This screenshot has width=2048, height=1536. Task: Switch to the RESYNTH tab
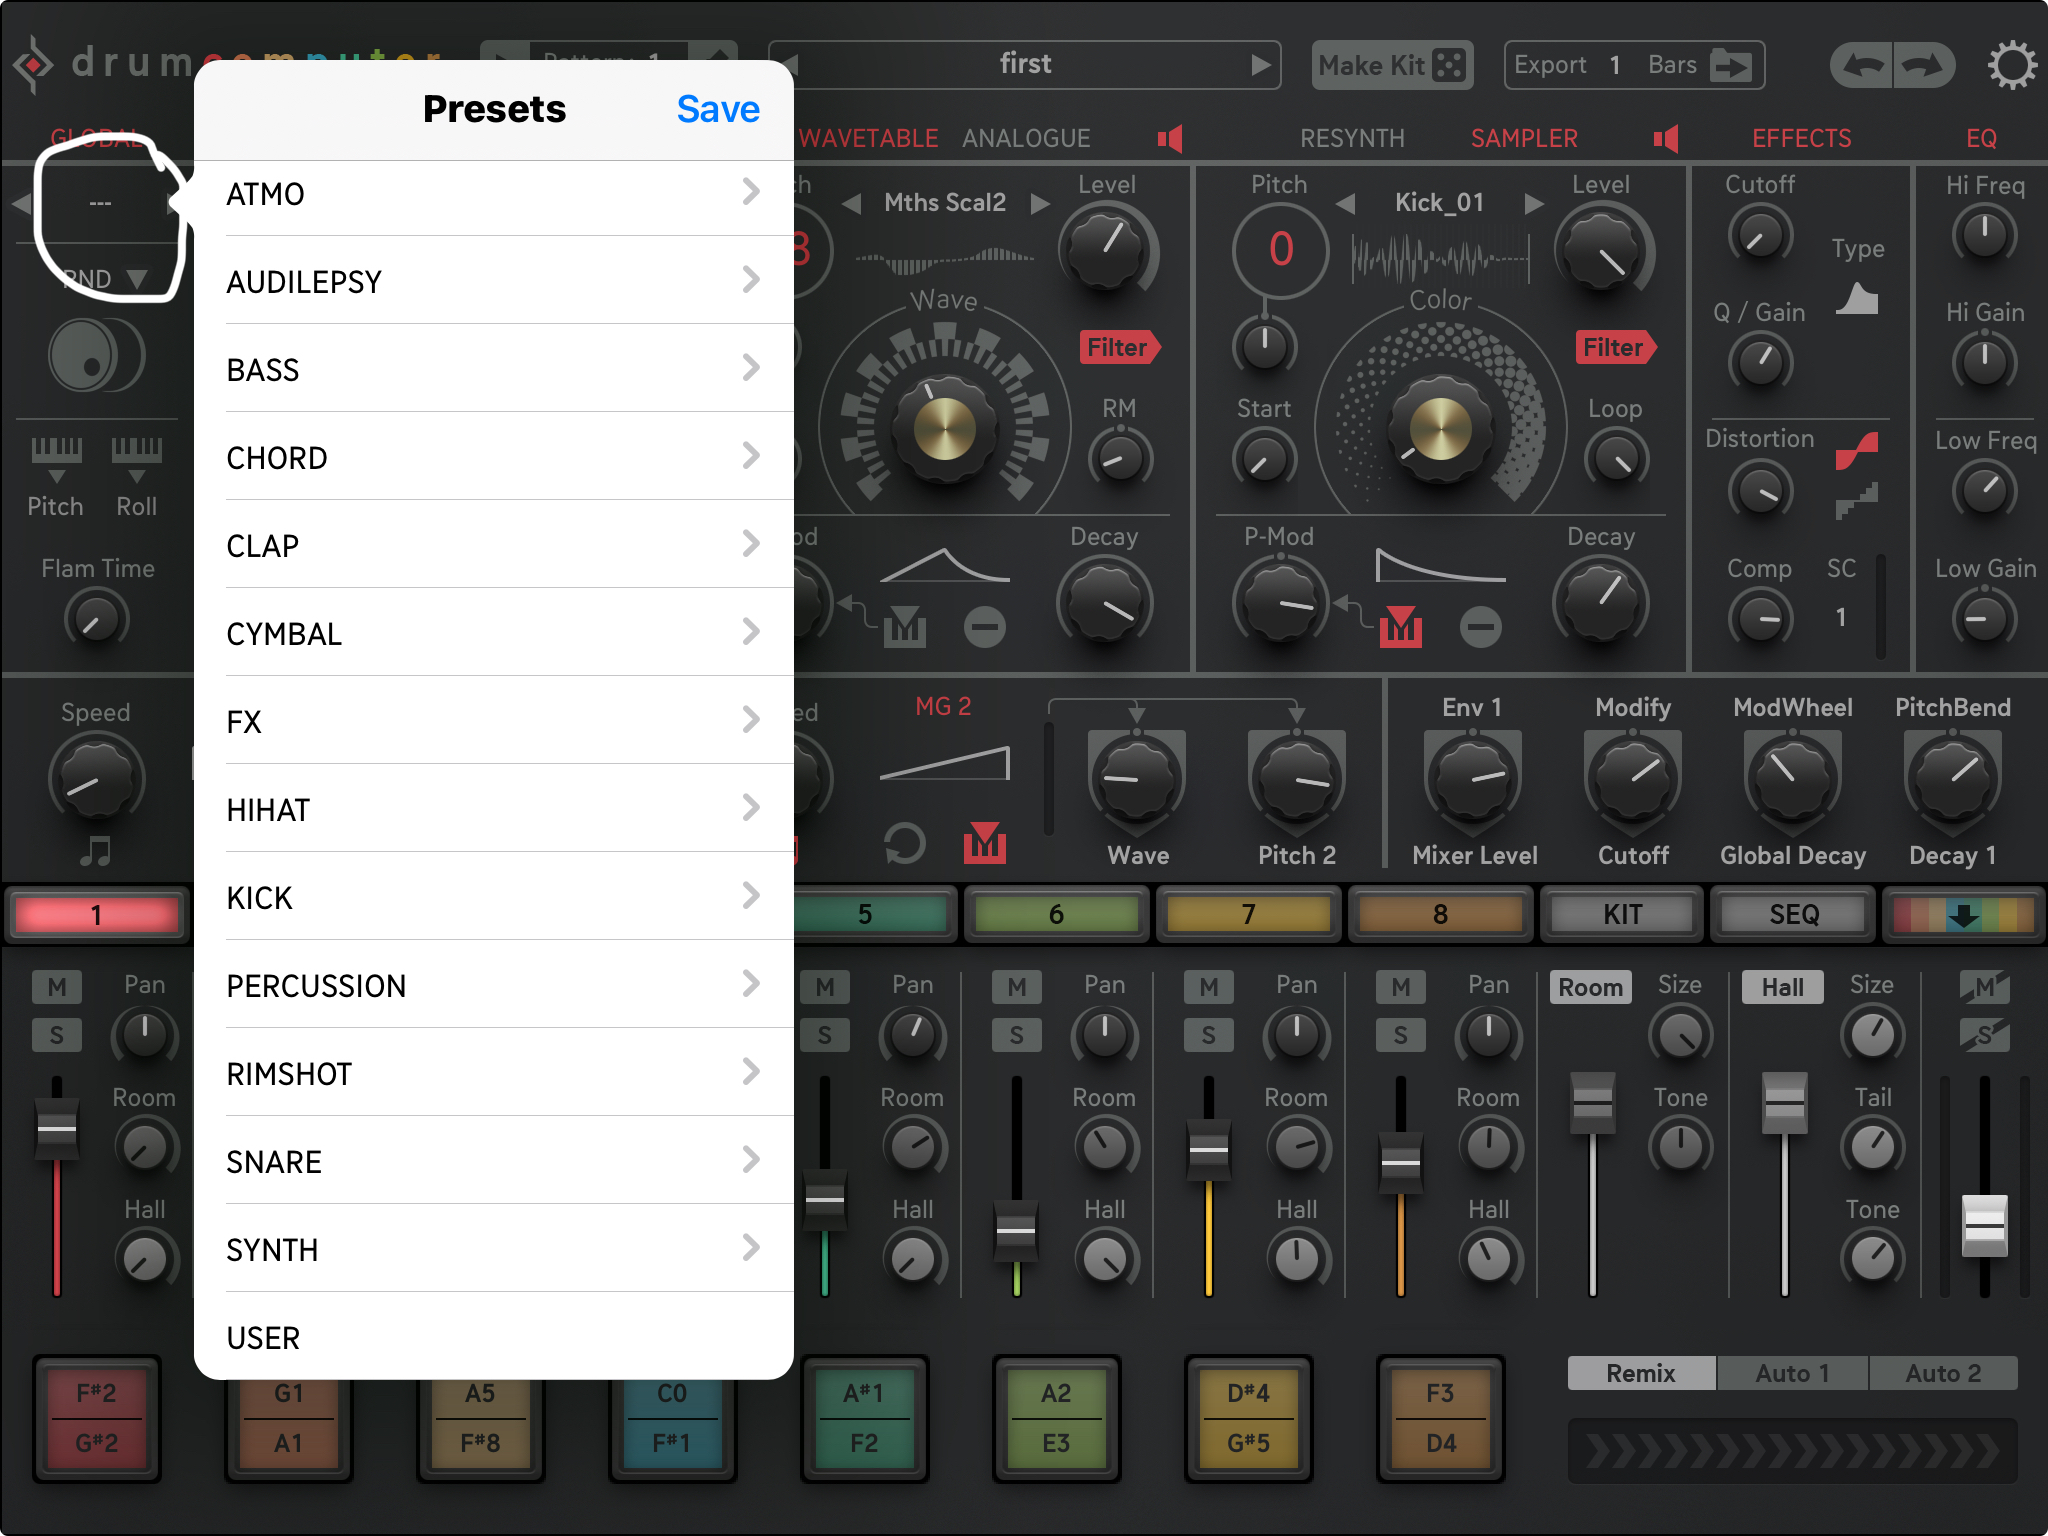[x=1352, y=138]
